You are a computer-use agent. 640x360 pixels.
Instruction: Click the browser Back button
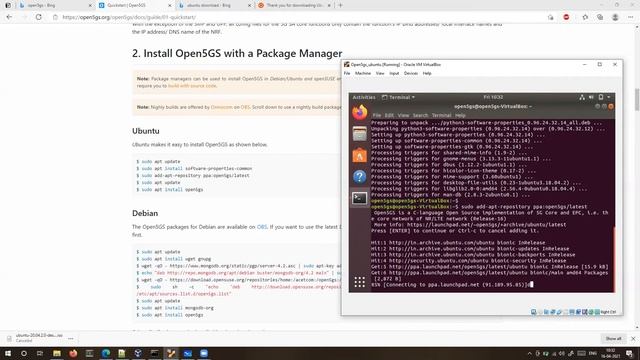[9, 17]
